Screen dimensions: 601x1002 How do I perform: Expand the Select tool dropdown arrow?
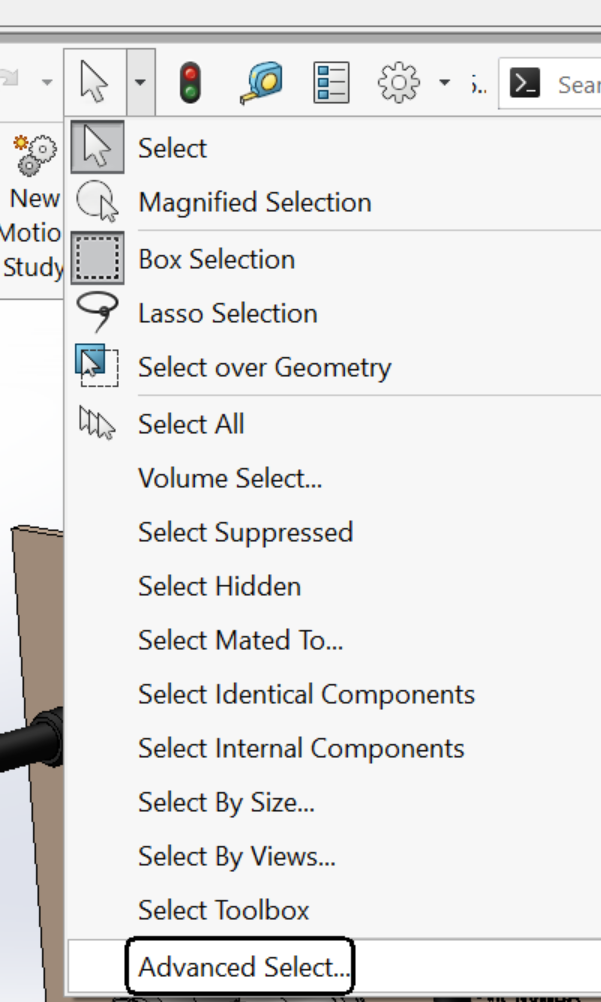coord(141,82)
